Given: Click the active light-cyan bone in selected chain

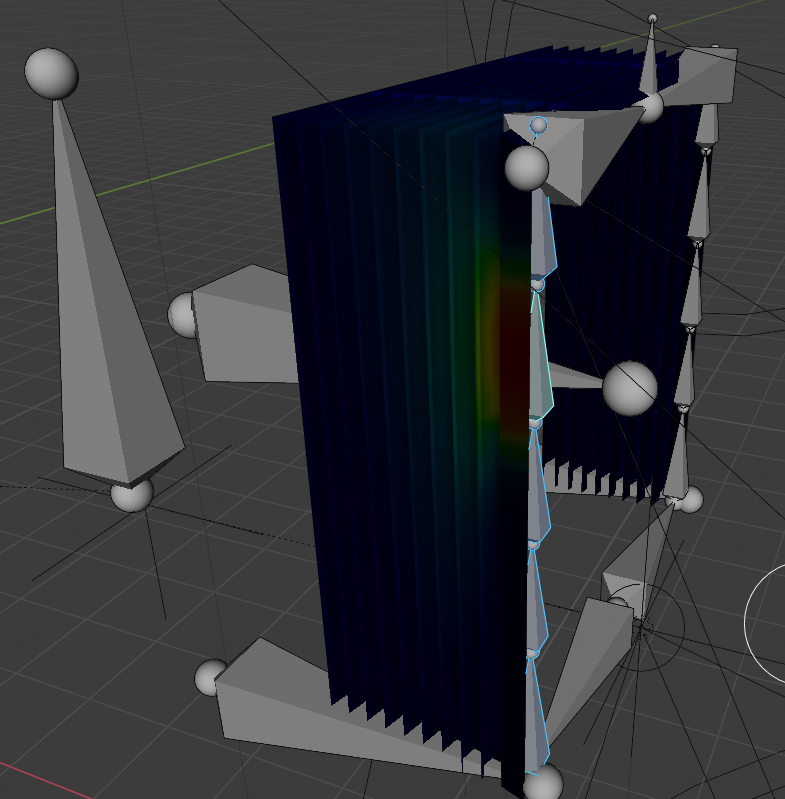Looking at the screenshot, I should pyautogui.click(x=540, y=355).
